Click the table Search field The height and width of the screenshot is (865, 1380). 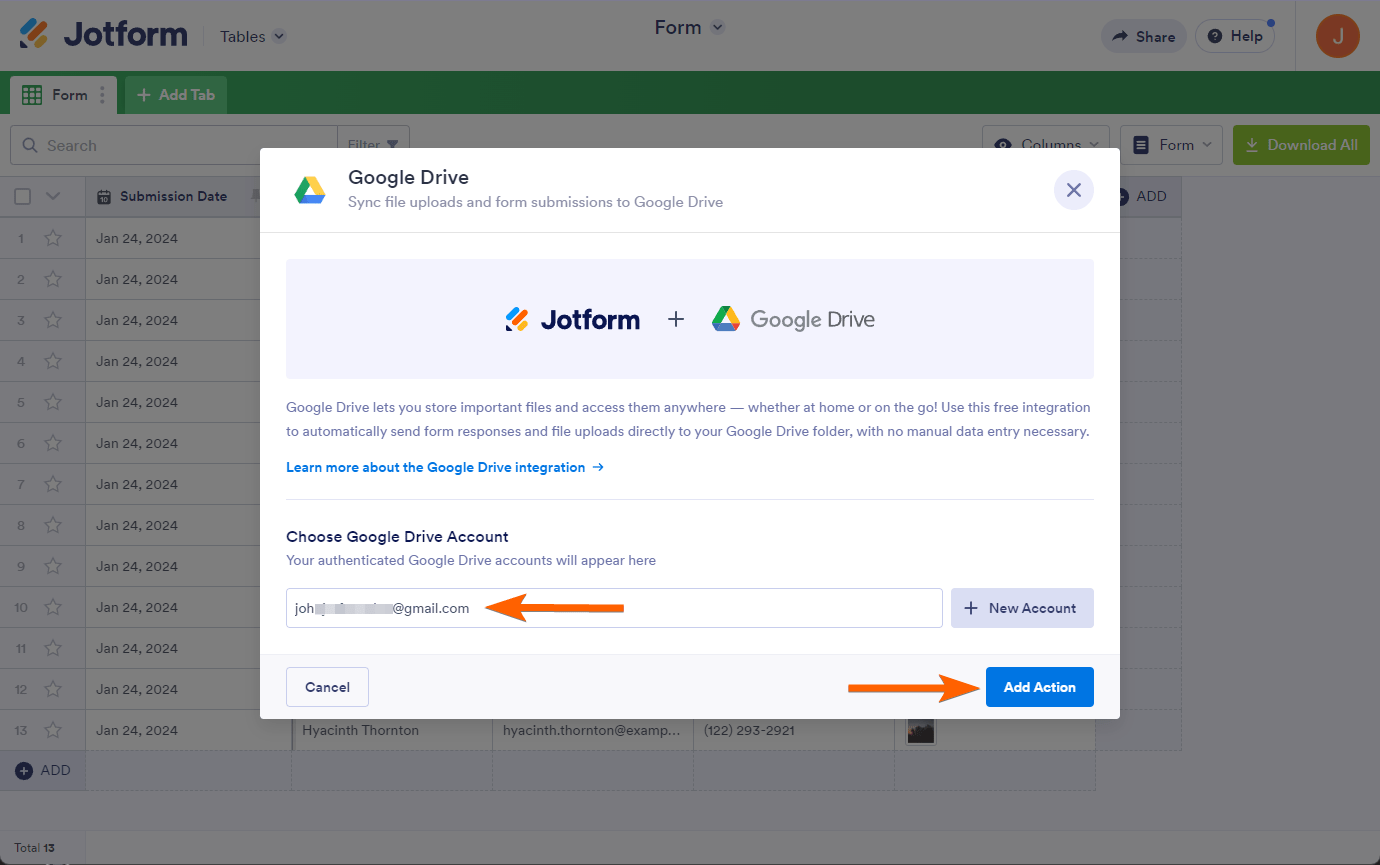174,145
